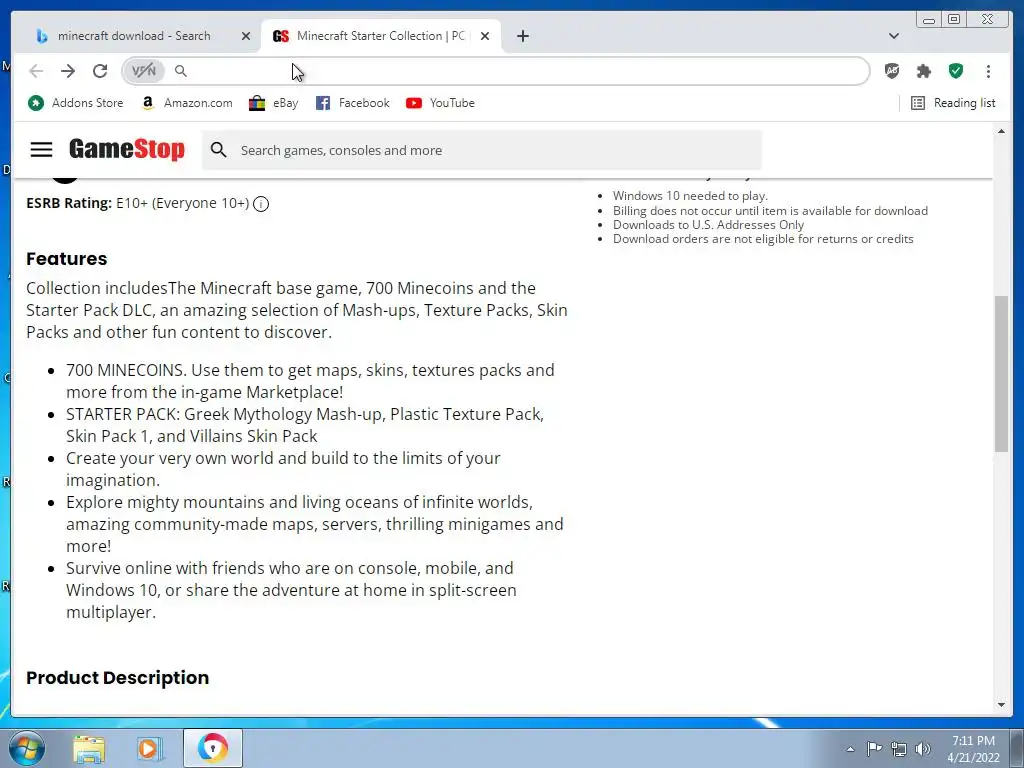
Task: Show hidden tray icons arrow
Action: [850, 749]
